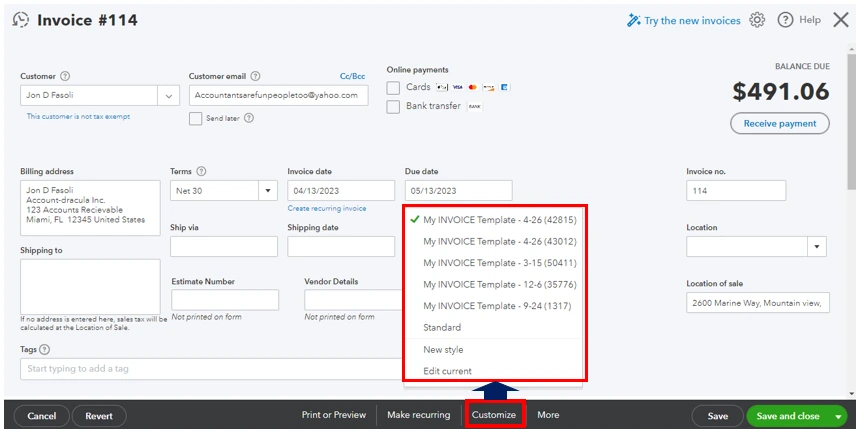Open the Try the new invoices link
Image resolution: width=864 pixels, height=434 pixels.
(x=693, y=20)
